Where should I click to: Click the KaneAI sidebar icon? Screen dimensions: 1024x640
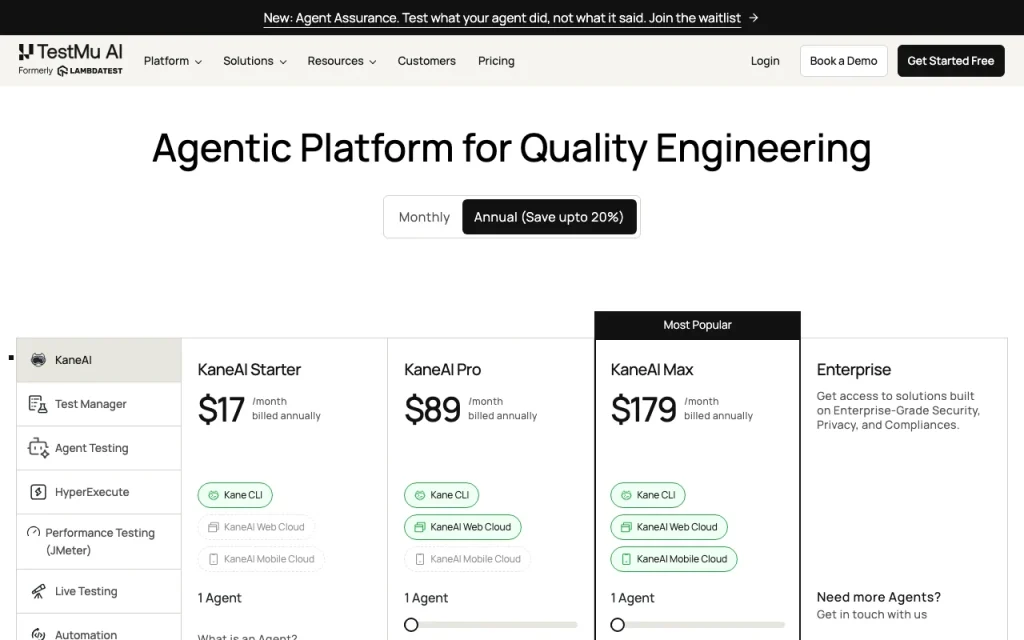[39, 360]
